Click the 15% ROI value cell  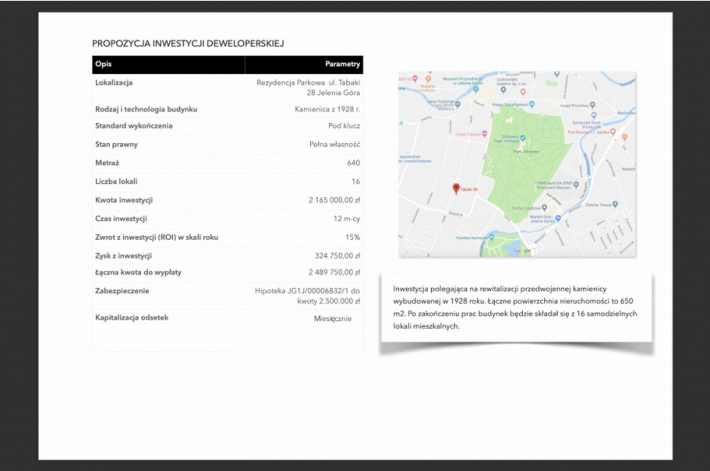coord(352,237)
